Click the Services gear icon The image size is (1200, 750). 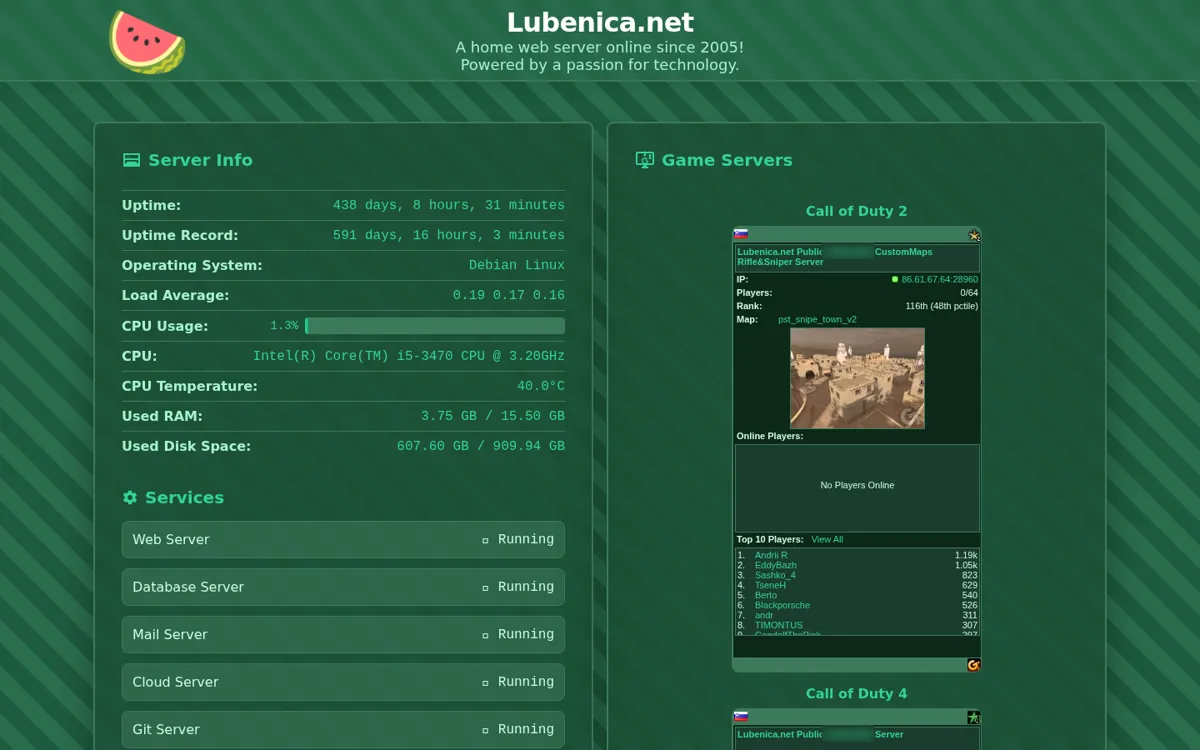[x=130, y=498]
